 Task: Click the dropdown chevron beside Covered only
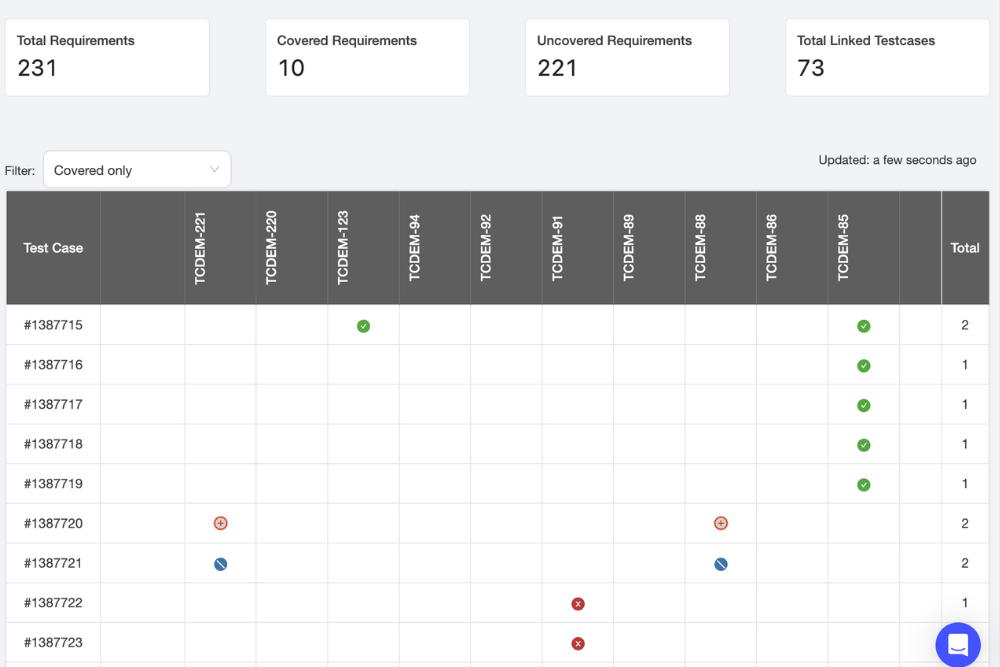click(214, 169)
